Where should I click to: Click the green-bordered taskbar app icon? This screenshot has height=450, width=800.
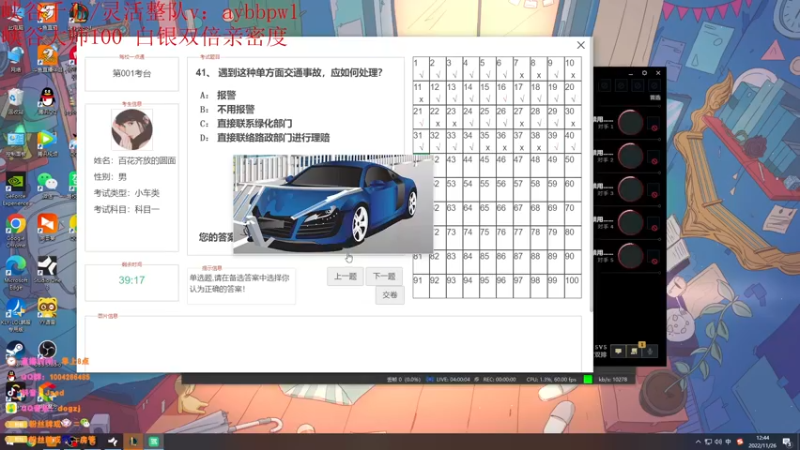pyautogui.click(x=154, y=441)
